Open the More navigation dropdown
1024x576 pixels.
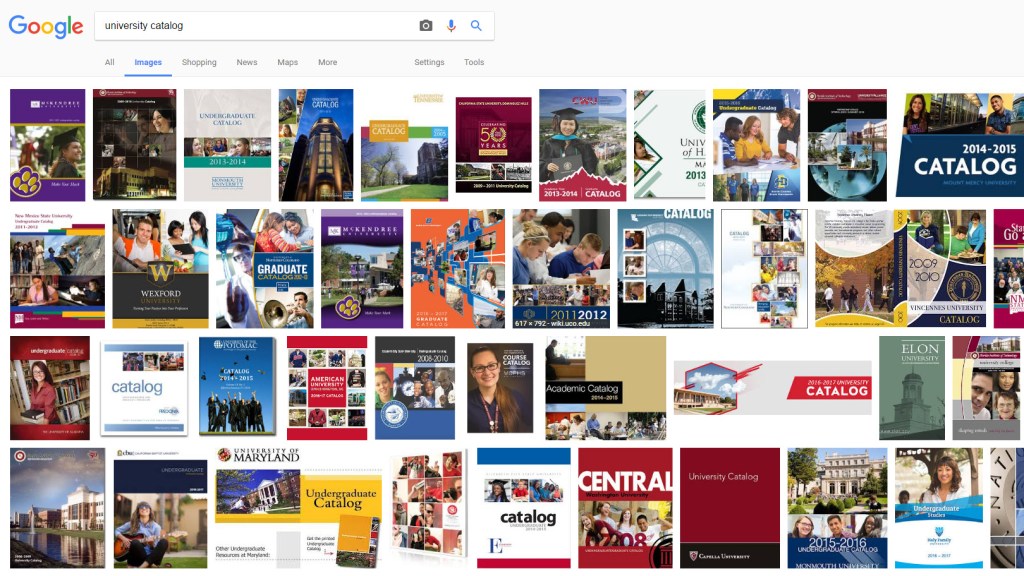coord(327,62)
